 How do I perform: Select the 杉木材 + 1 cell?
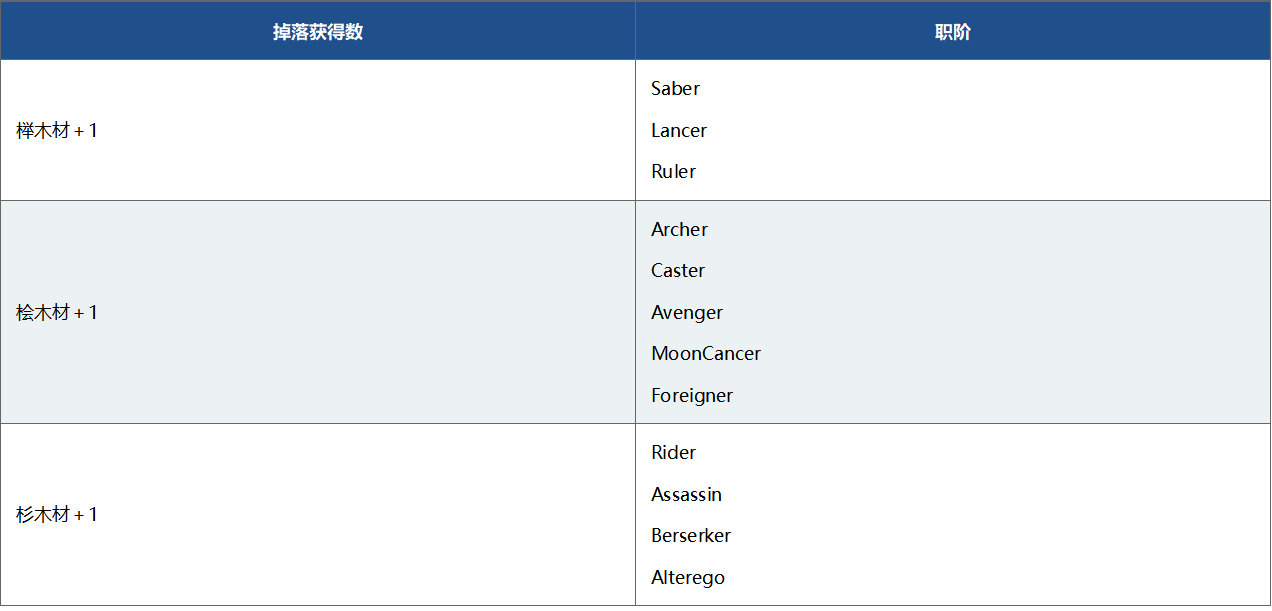(57, 515)
